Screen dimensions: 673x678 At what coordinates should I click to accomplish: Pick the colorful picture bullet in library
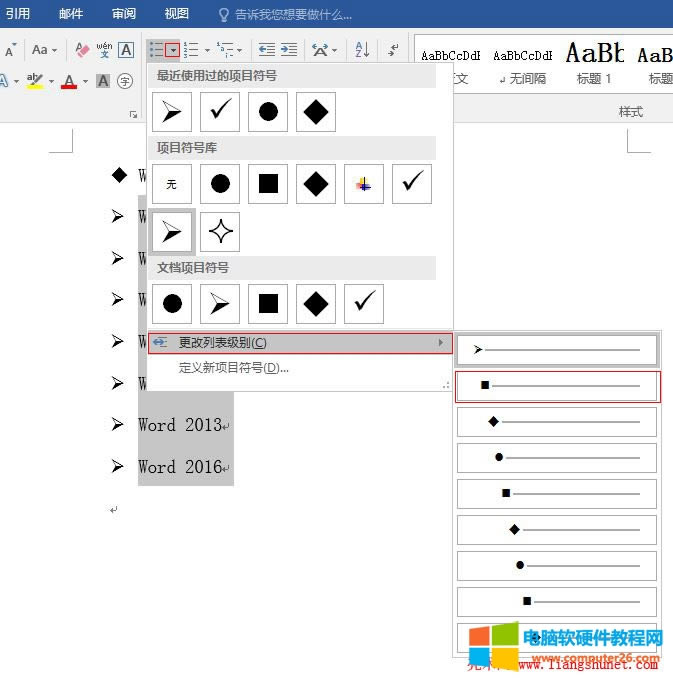[x=364, y=184]
